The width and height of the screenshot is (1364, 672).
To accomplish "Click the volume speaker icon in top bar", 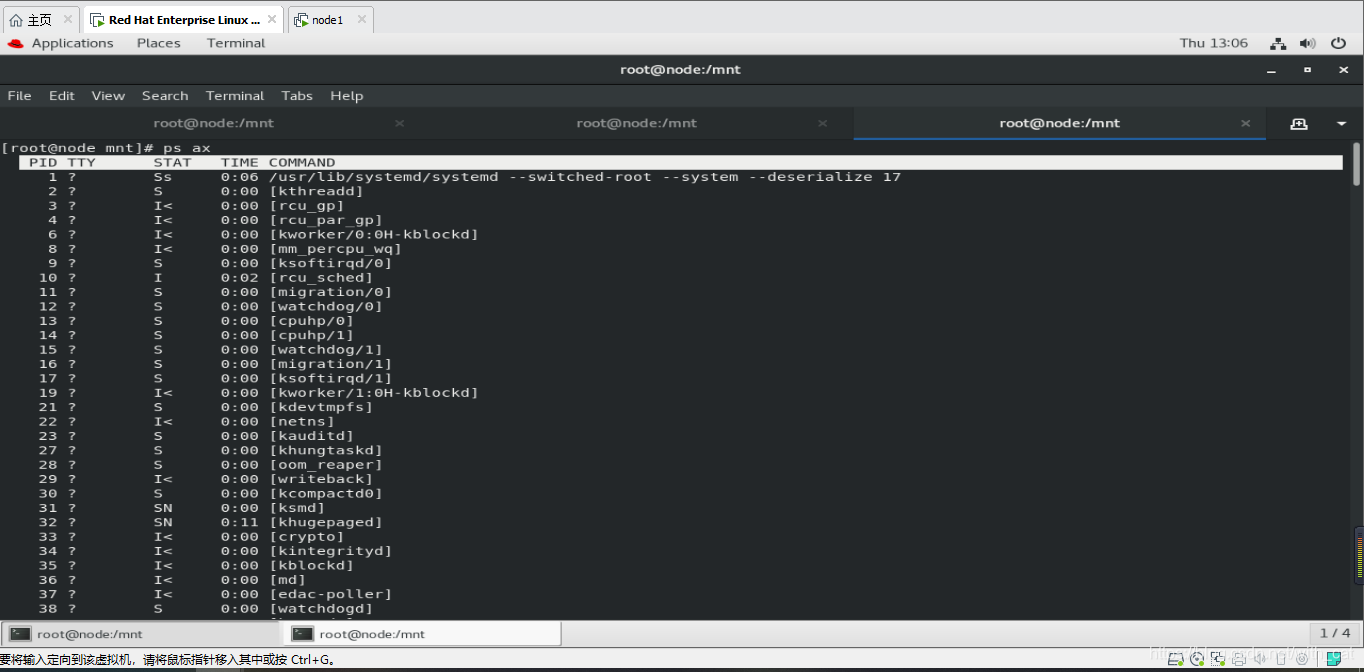I will (x=1307, y=43).
